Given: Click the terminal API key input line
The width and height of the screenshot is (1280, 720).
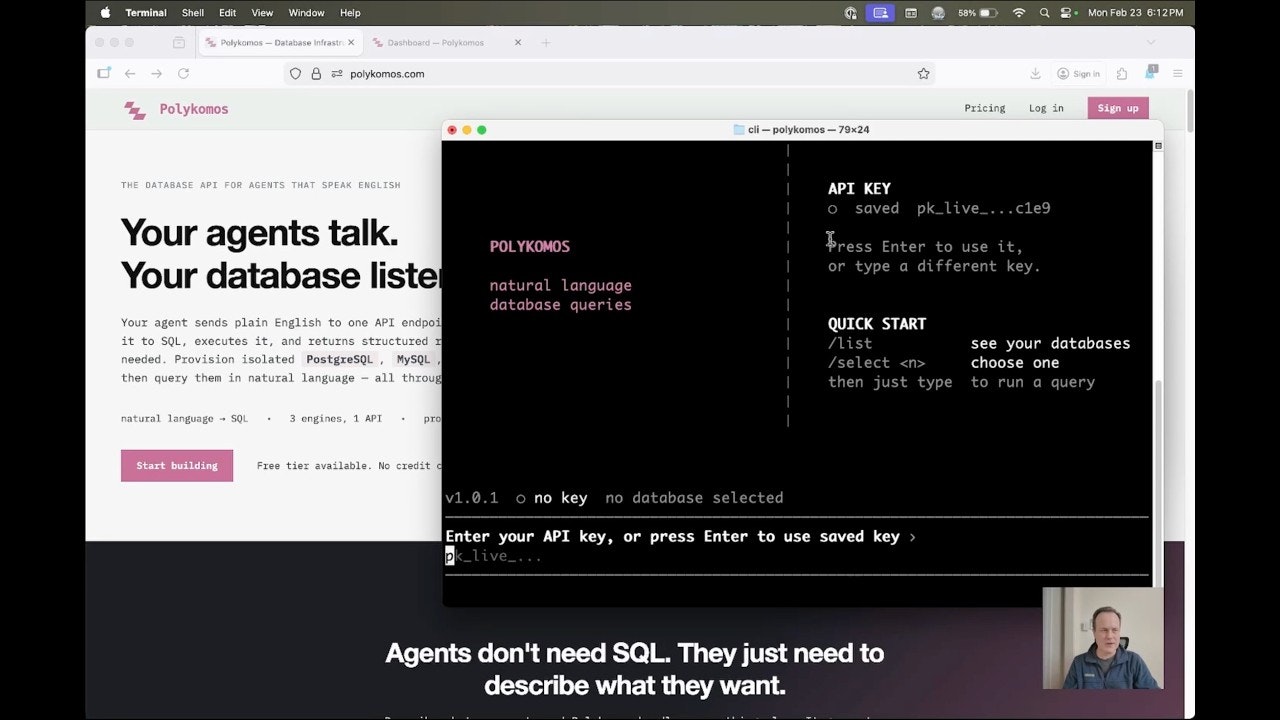Looking at the screenshot, I should [796, 556].
